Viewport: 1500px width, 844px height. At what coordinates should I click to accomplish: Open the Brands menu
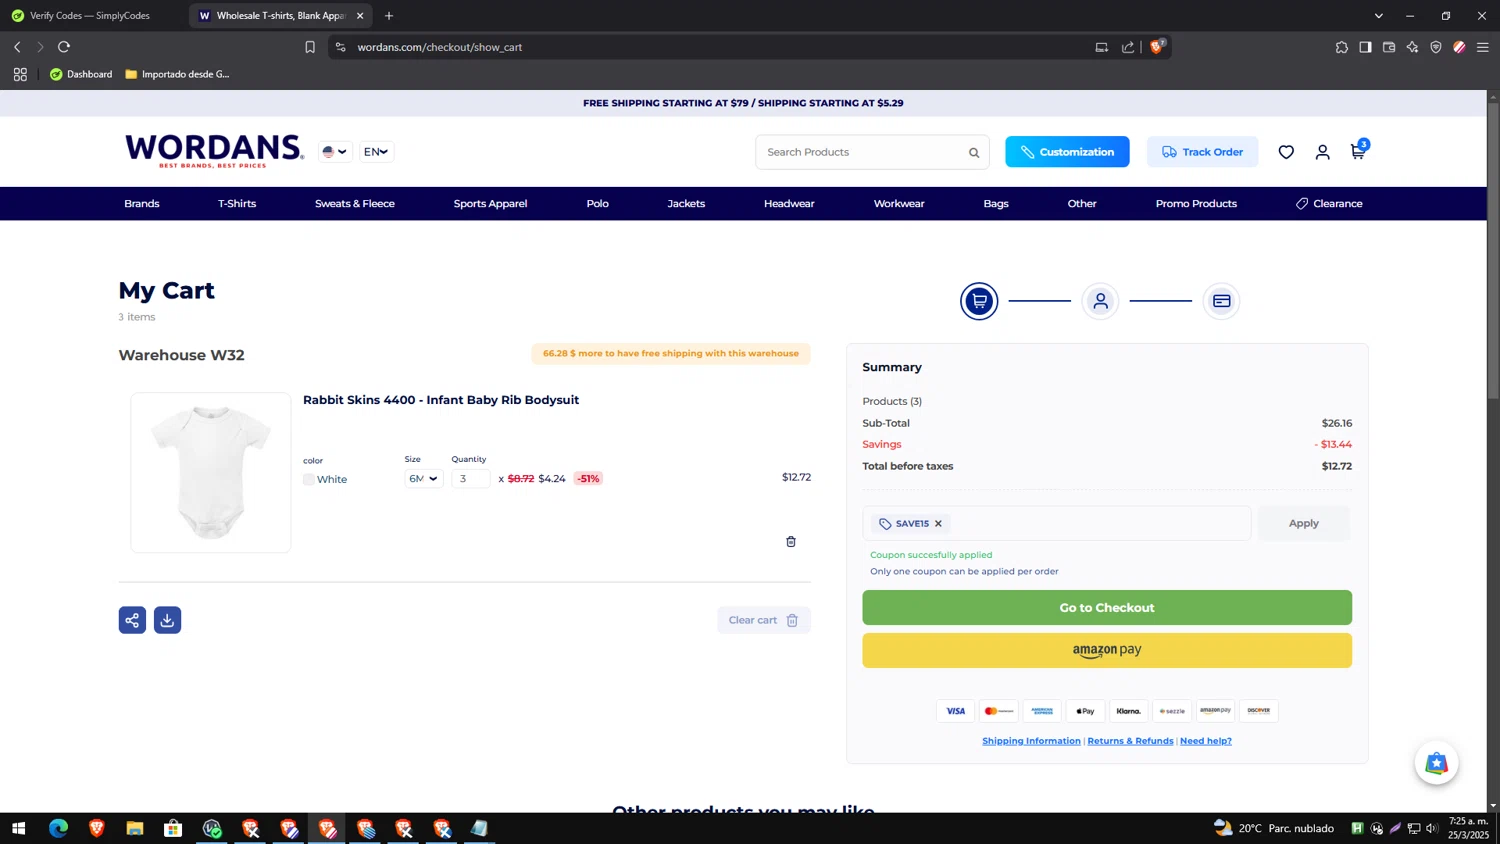tap(142, 204)
